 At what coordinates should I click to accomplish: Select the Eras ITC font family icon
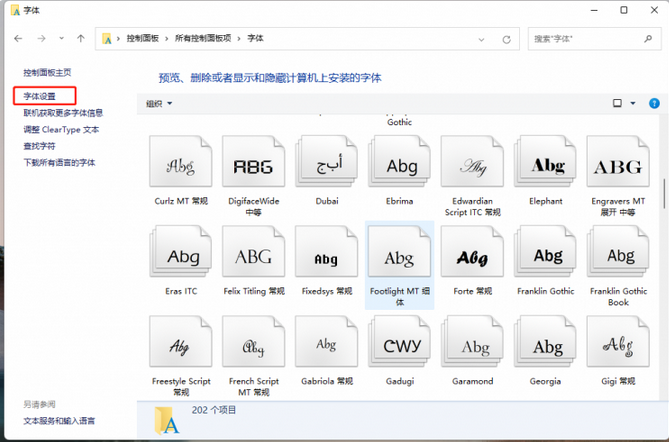pyautogui.click(x=181, y=252)
